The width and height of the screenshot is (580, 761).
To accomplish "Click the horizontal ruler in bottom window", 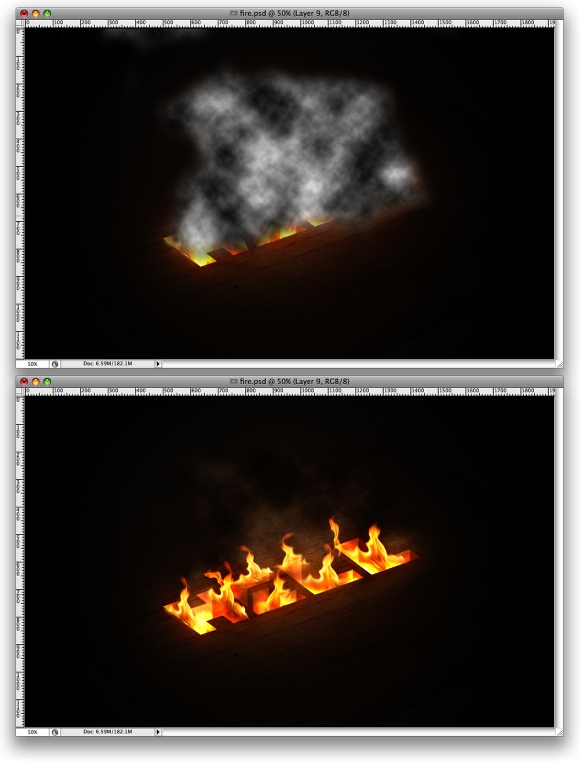I will coord(290,392).
